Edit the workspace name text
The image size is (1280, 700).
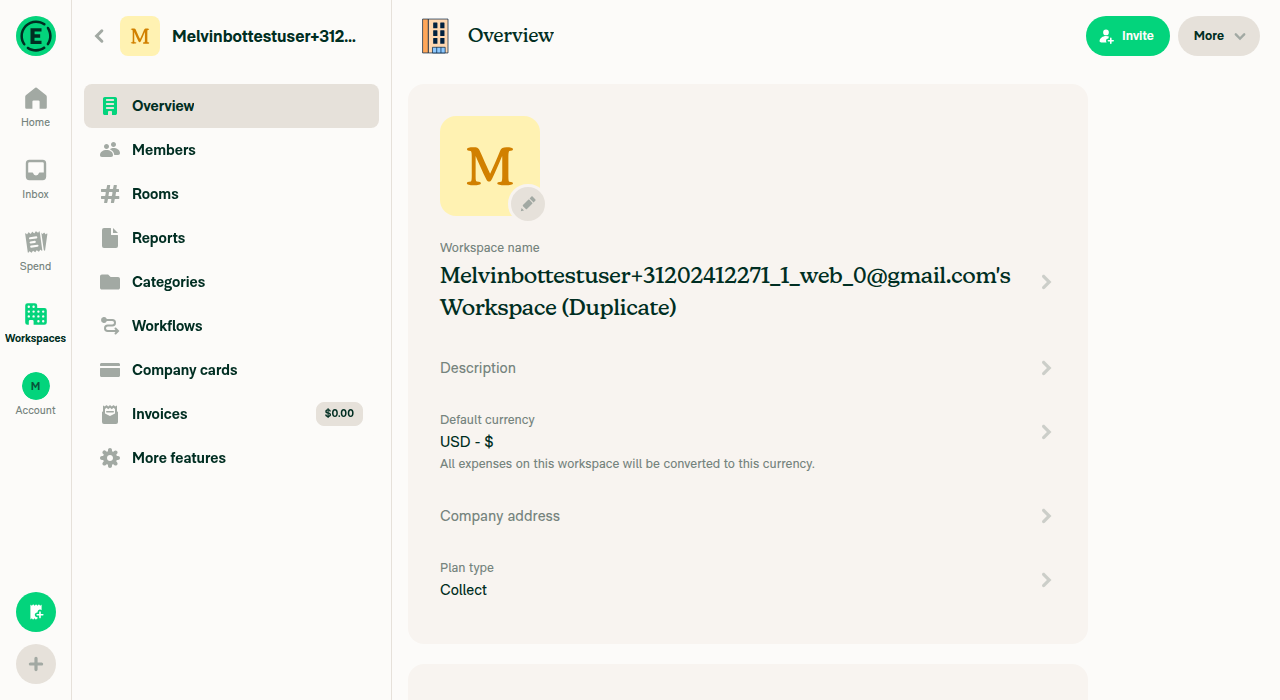(726, 291)
